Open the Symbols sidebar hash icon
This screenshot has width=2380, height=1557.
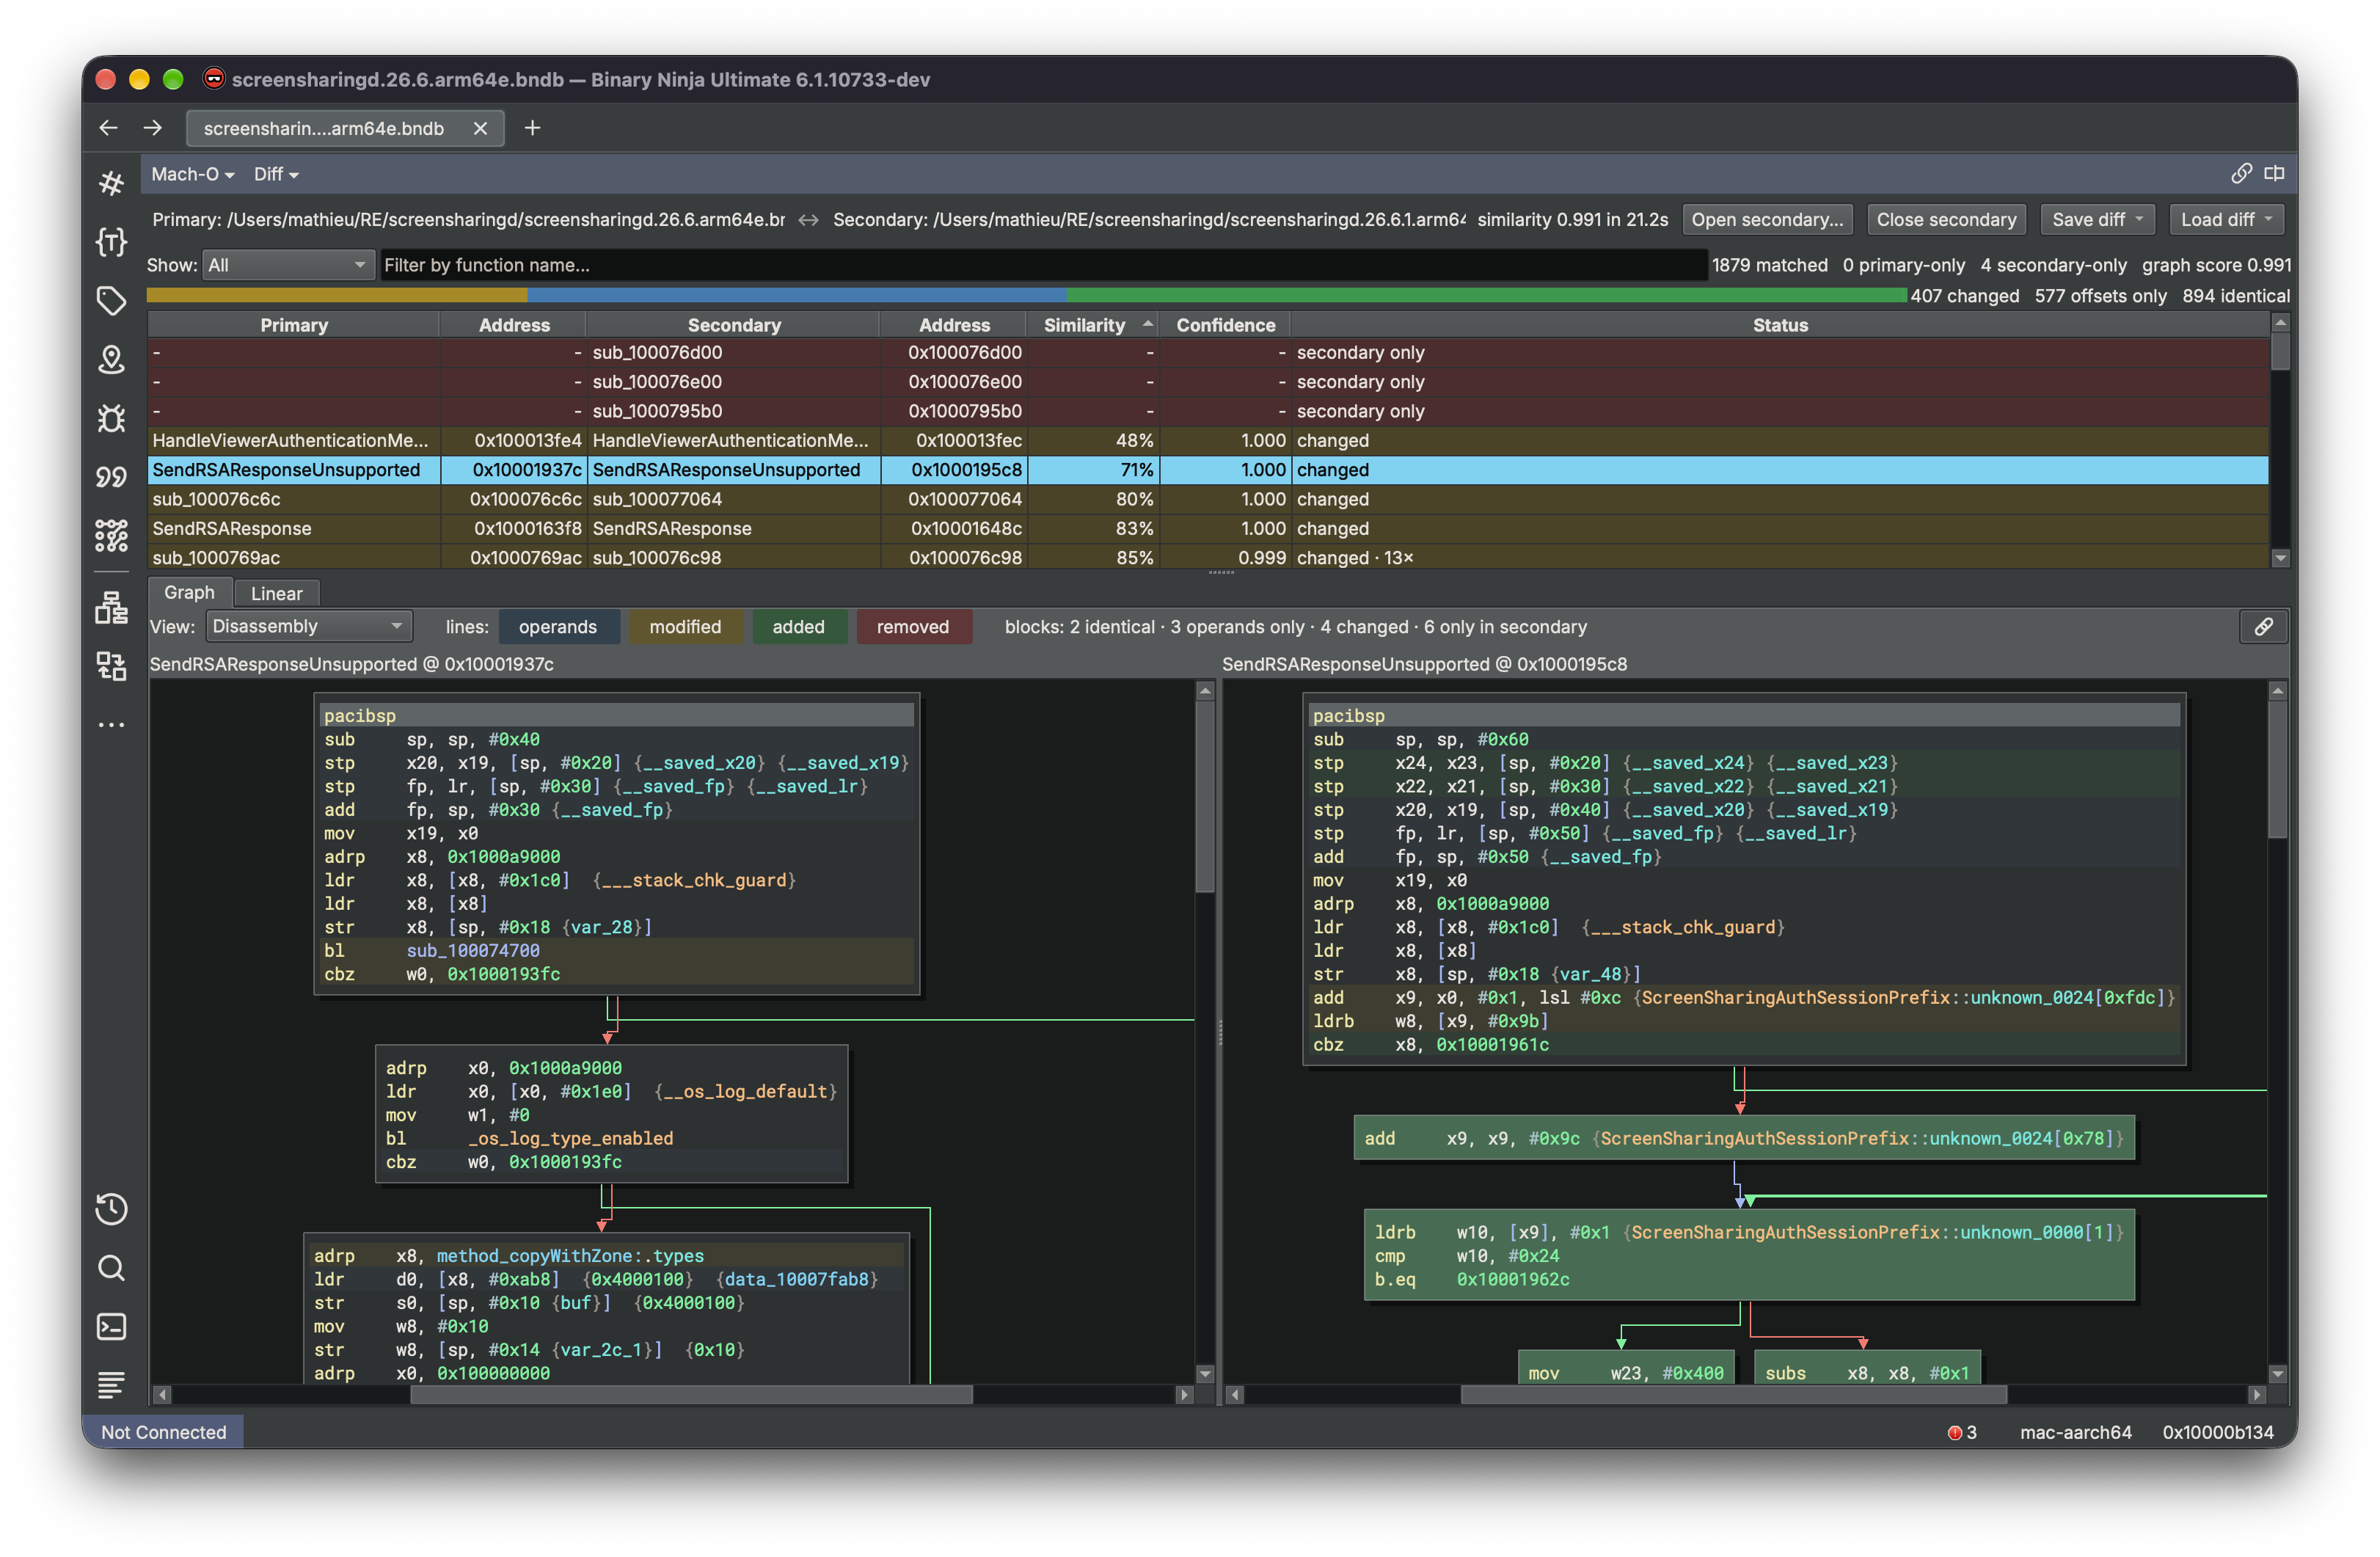(x=111, y=183)
